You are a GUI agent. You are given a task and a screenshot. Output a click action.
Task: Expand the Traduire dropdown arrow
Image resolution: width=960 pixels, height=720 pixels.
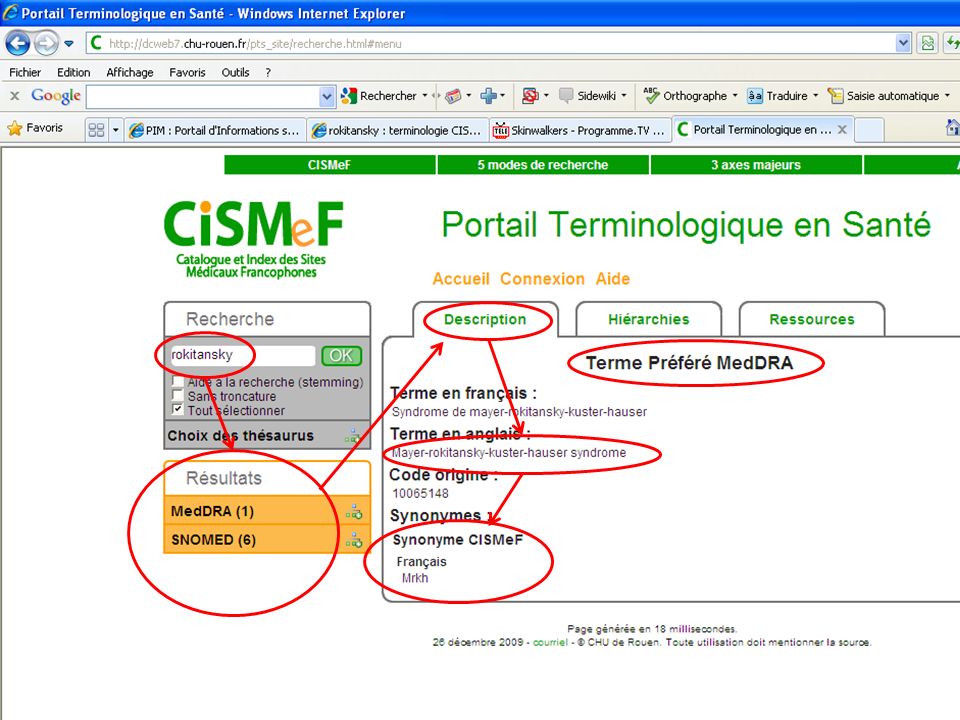pyautogui.click(x=815, y=96)
